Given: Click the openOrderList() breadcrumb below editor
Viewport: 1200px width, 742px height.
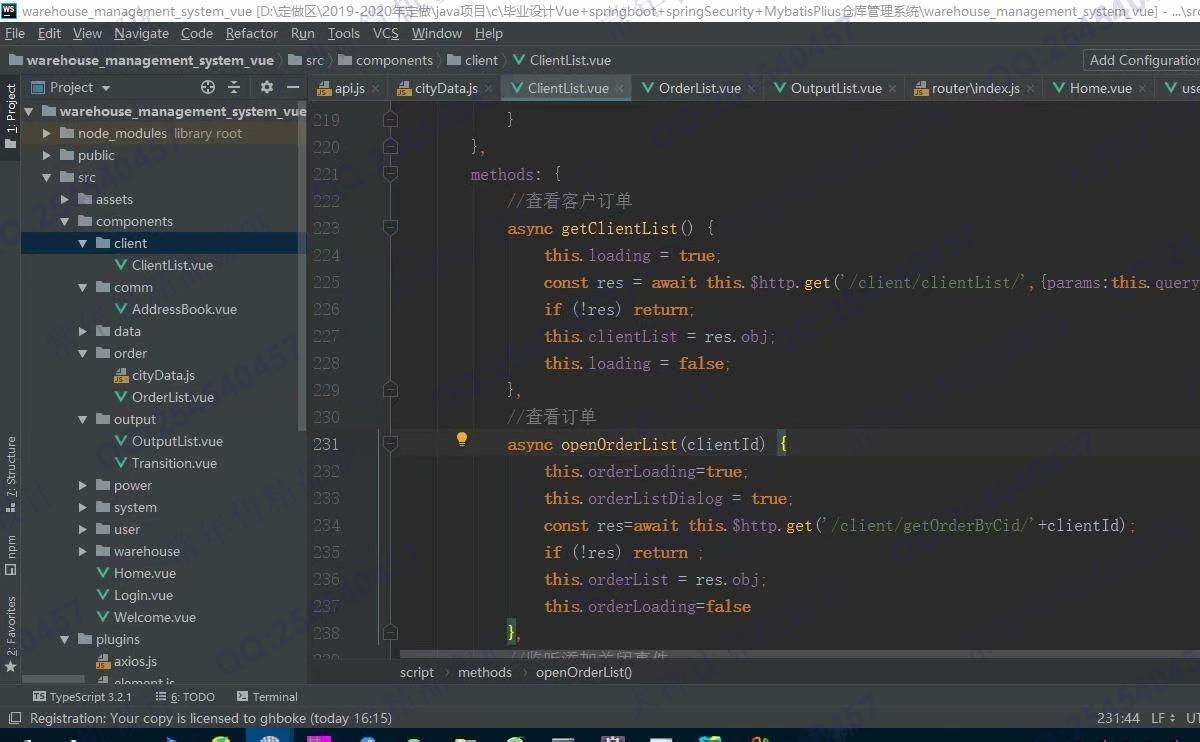Looking at the screenshot, I should click(x=584, y=672).
